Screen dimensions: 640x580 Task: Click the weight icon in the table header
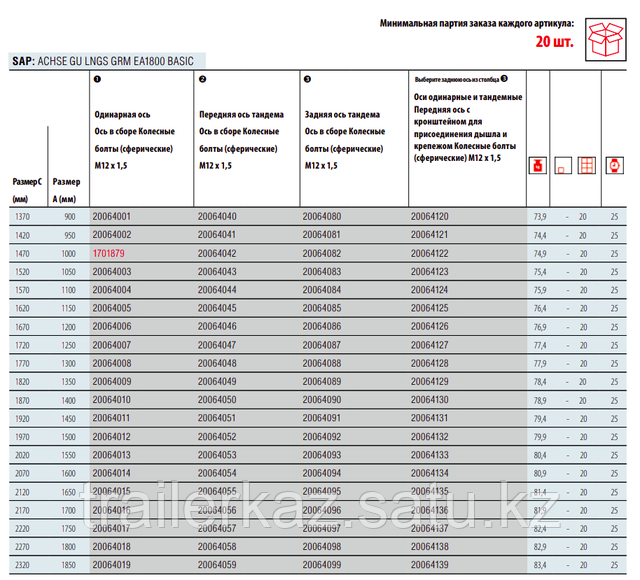coord(538,166)
